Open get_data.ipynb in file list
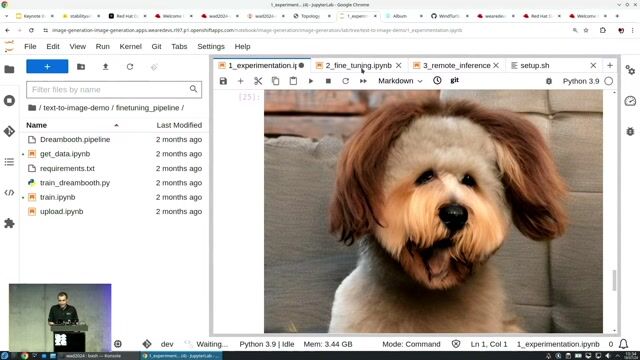This screenshot has height=360, width=640. [x=65, y=154]
